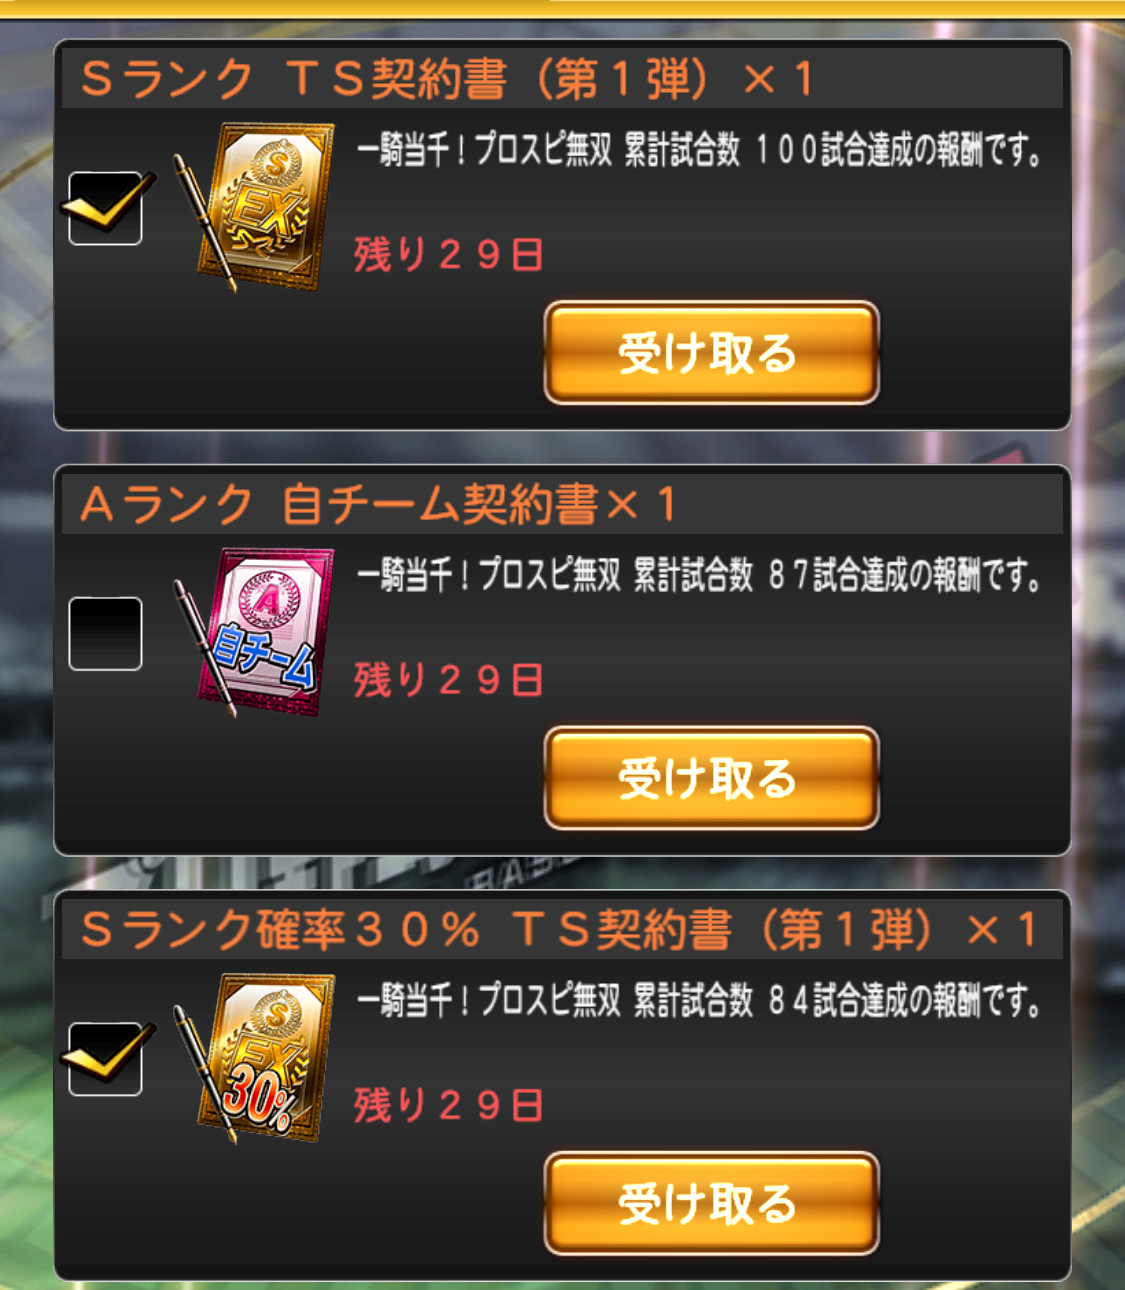Click 受け取る for the 100試合 reward
Image resolution: width=1125 pixels, height=1290 pixels.
point(711,353)
